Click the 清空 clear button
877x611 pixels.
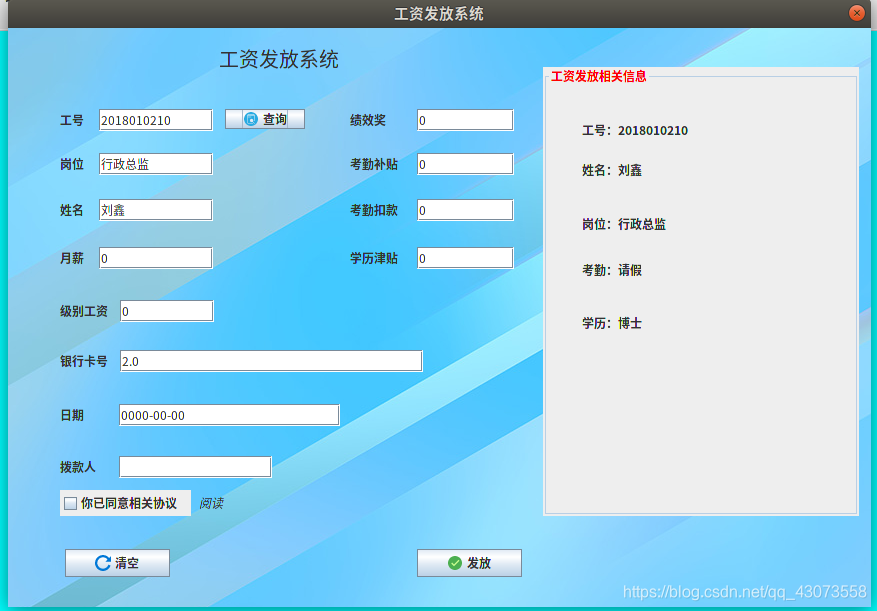[x=117, y=563]
